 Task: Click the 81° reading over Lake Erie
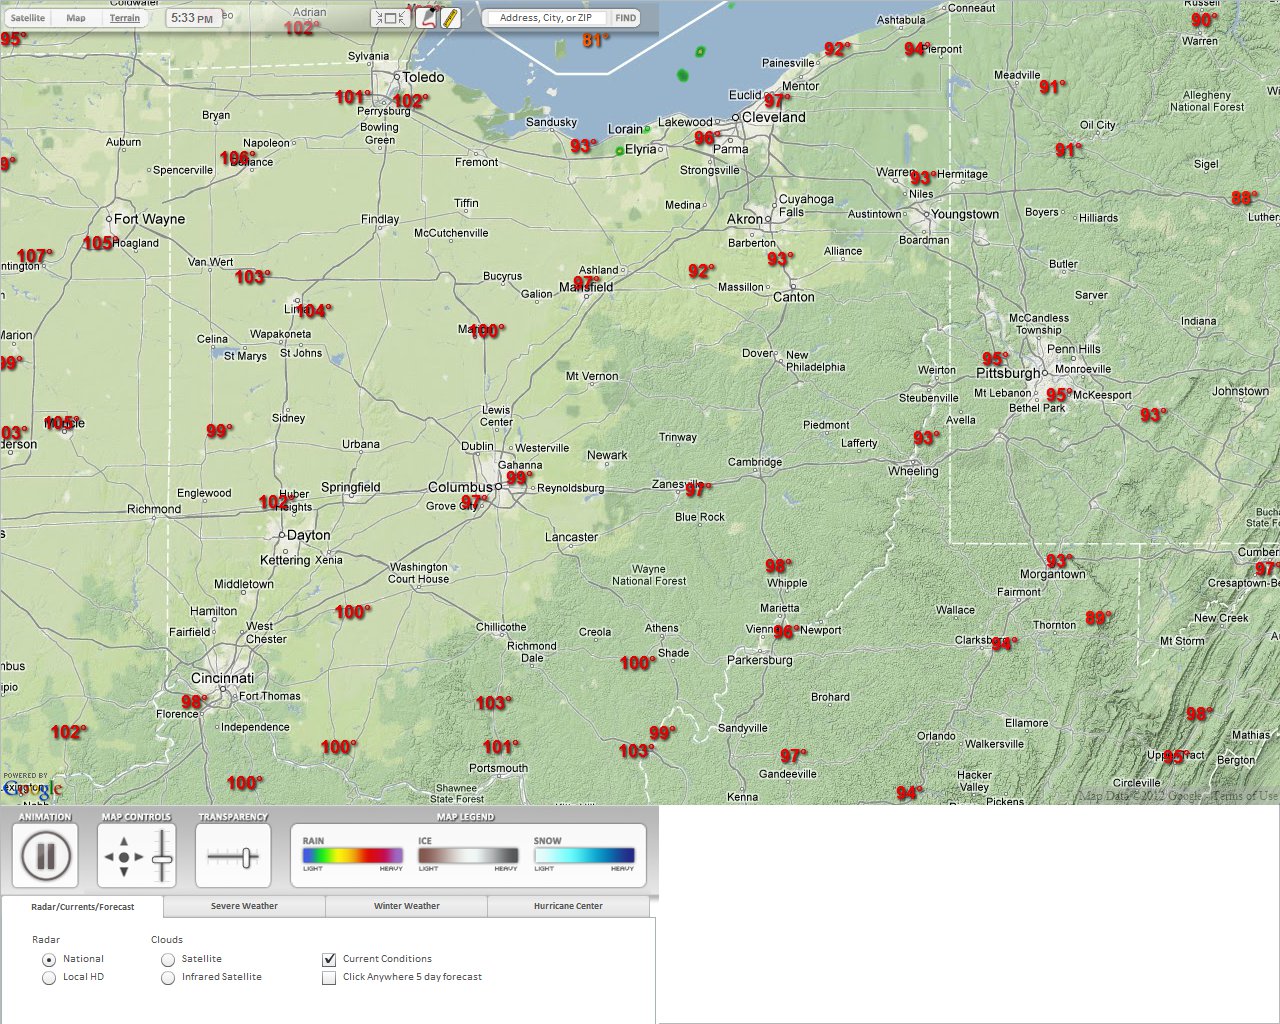(596, 41)
